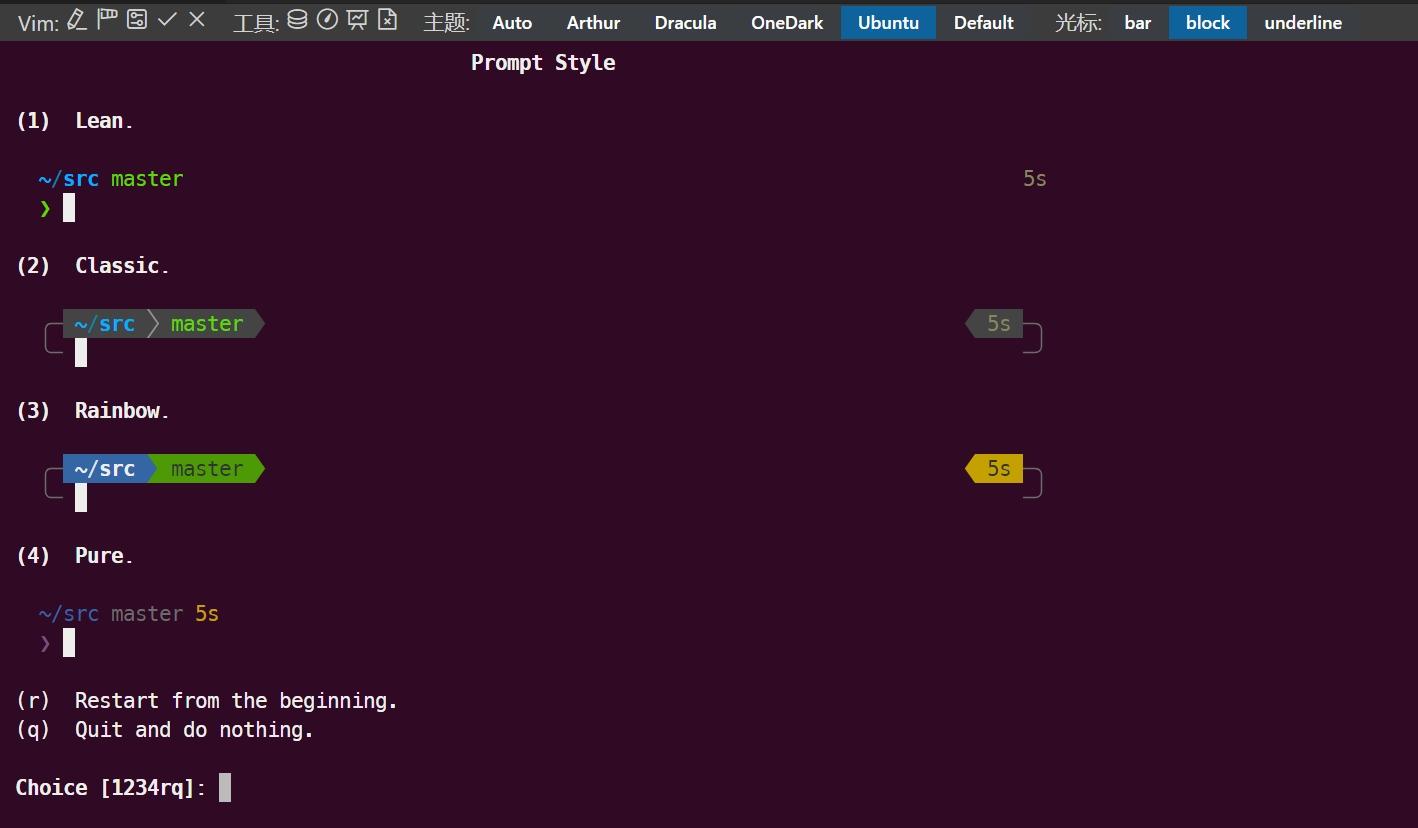Enable the underline cursor style

1302,22
